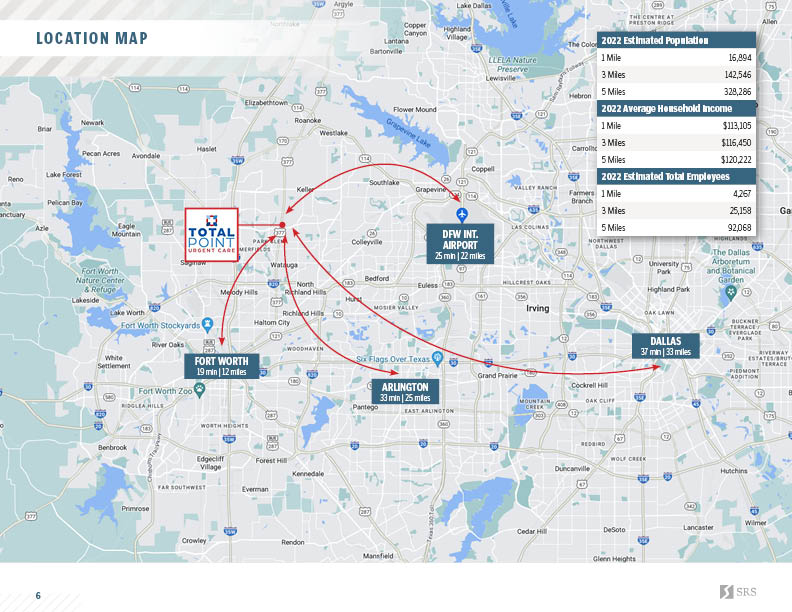Click the Roanoke label
This screenshot has width=792, height=612.
(308, 120)
